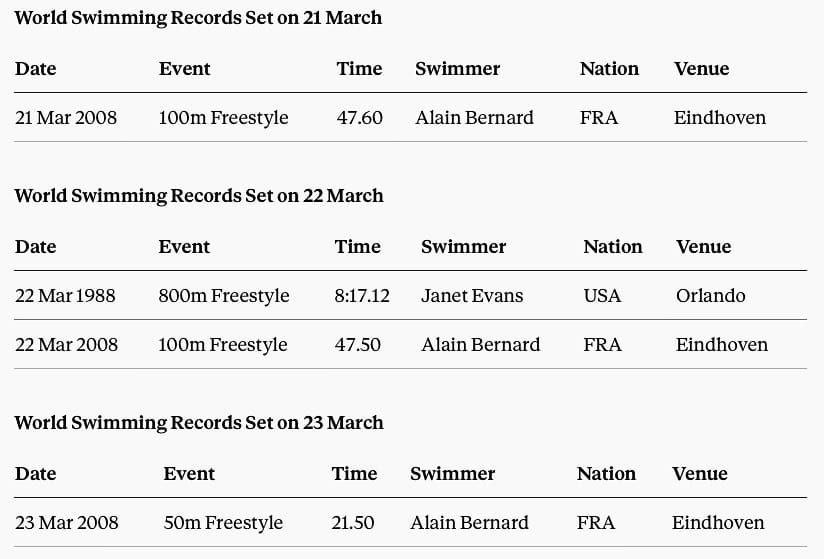Viewport: 824px width, 559px height.
Task: Click Time column header in 22 March table
Action: pos(358,247)
